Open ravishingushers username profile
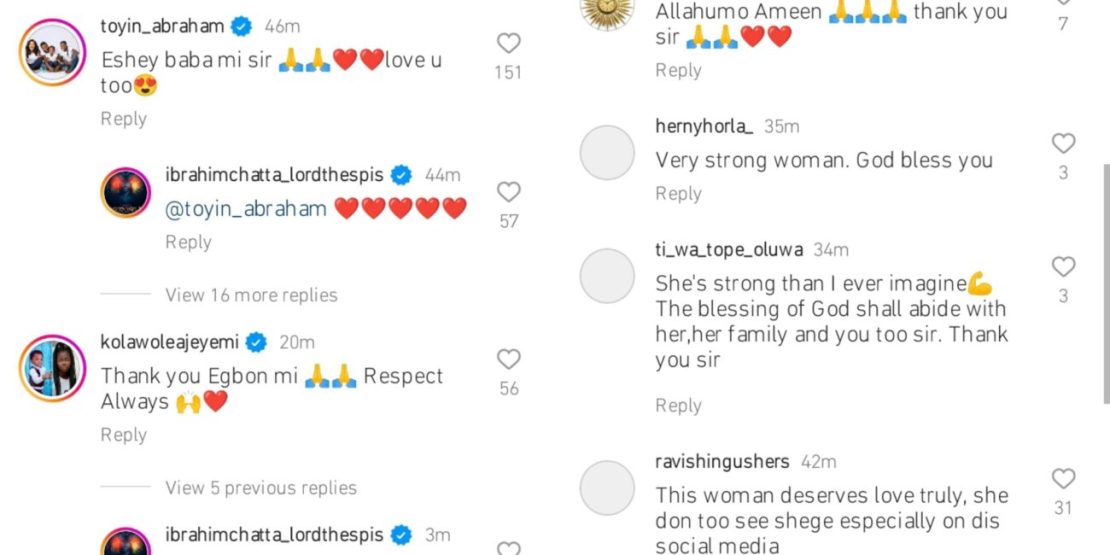 pos(722,462)
